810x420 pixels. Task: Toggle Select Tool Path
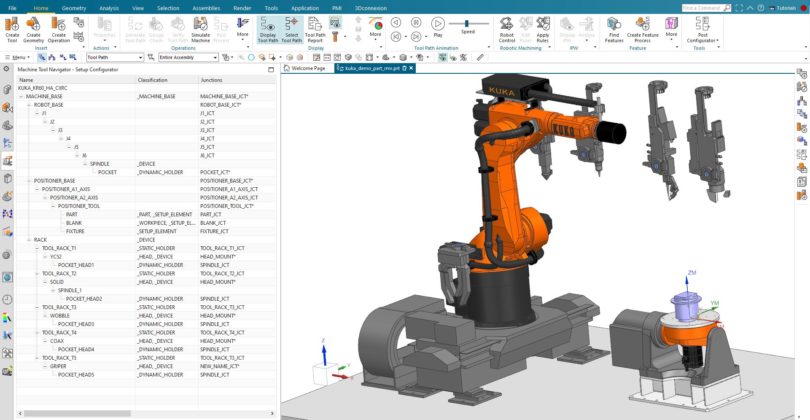291,29
